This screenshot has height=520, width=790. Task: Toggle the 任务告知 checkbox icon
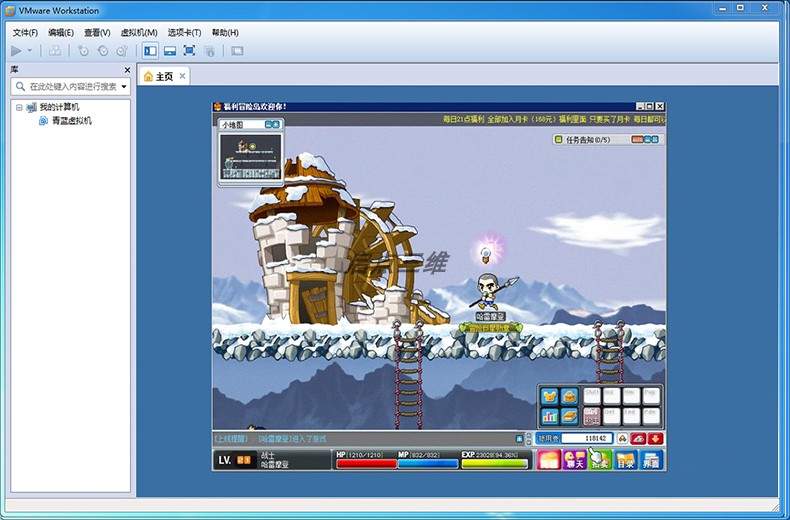click(558, 139)
